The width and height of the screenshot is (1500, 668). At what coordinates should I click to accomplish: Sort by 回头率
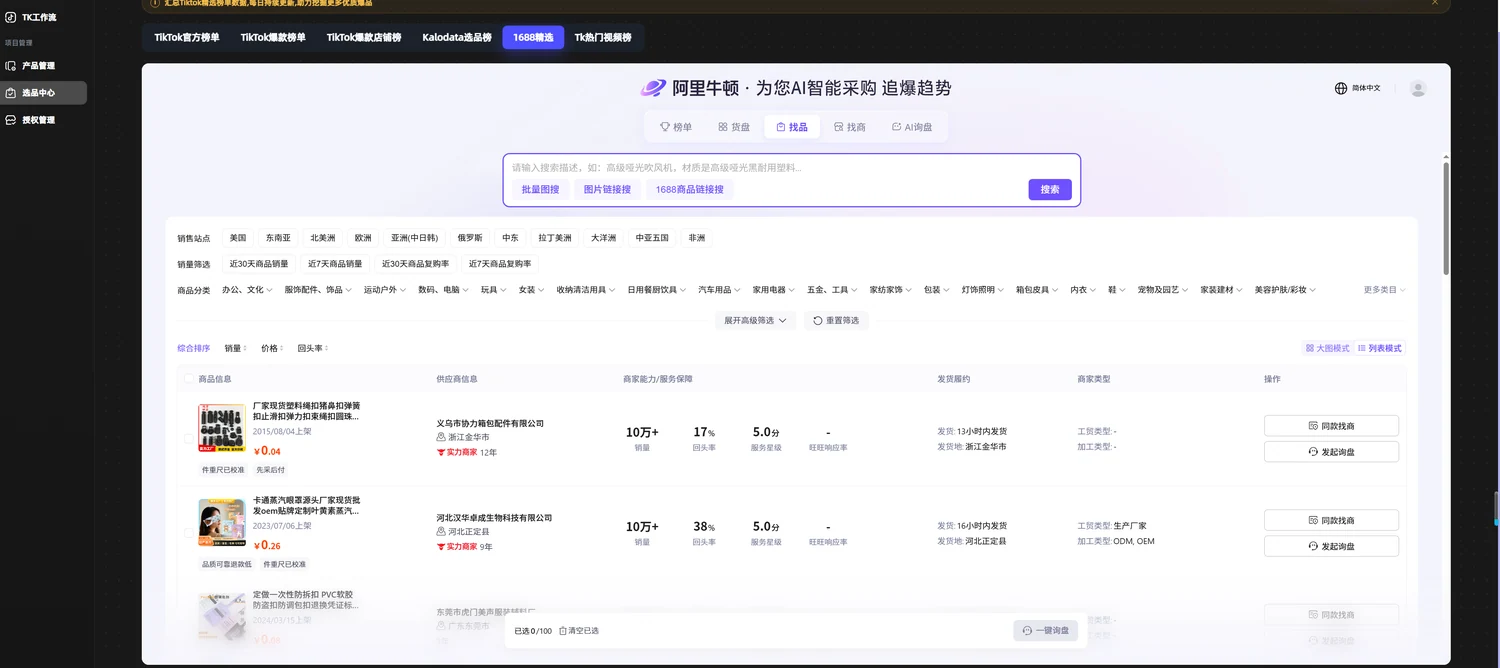313,349
